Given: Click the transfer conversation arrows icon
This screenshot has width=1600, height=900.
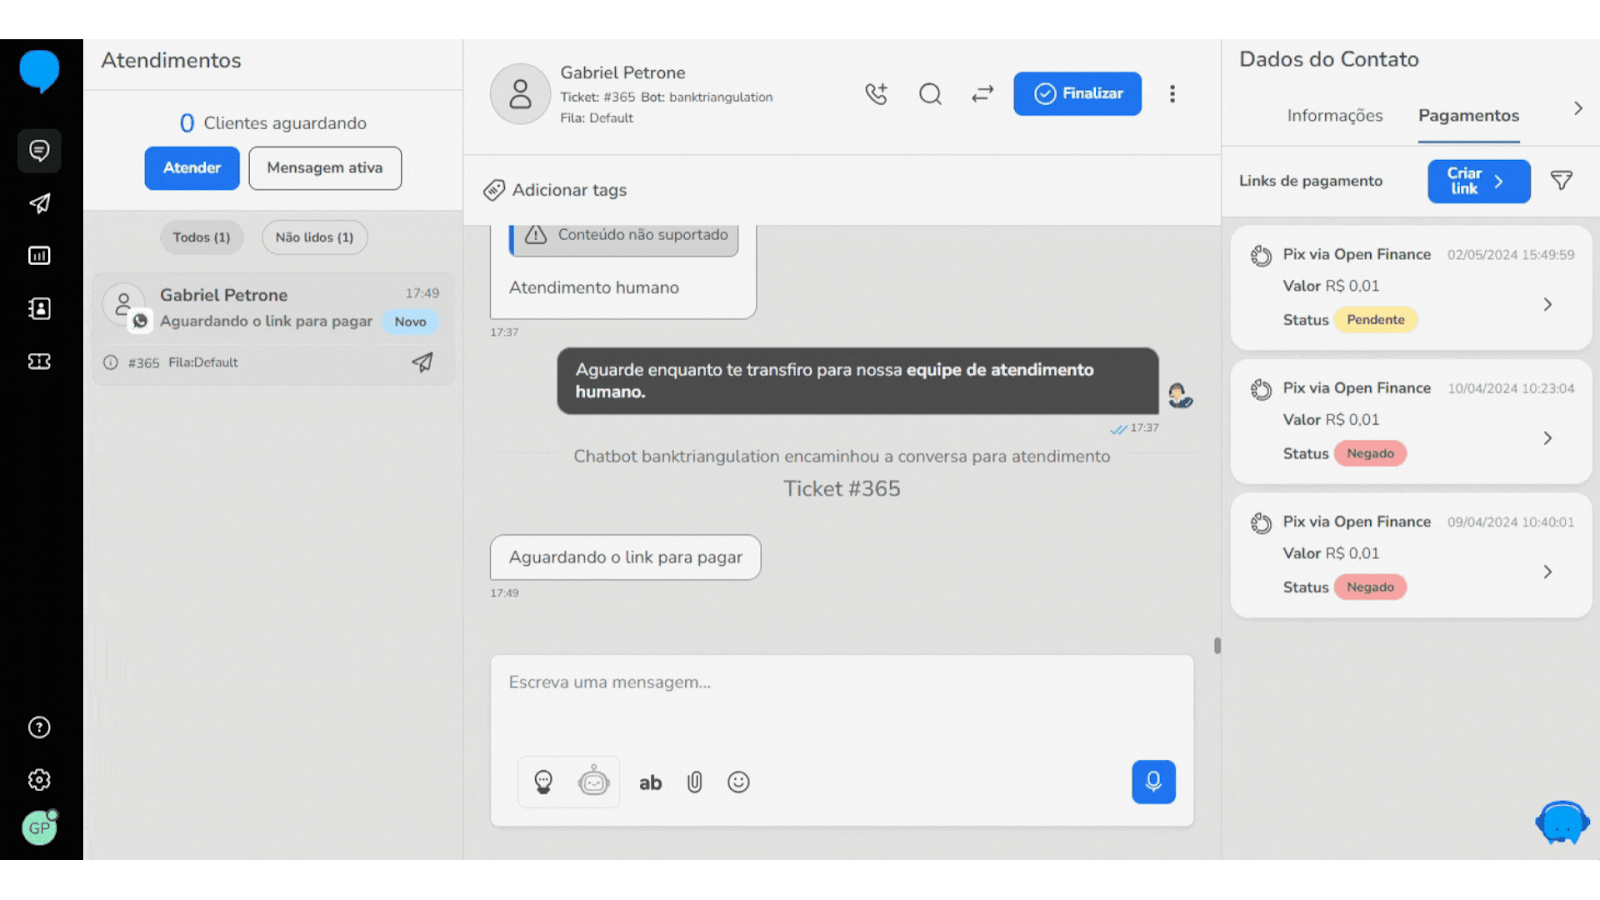Looking at the screenshot, I should click(982, 94).
